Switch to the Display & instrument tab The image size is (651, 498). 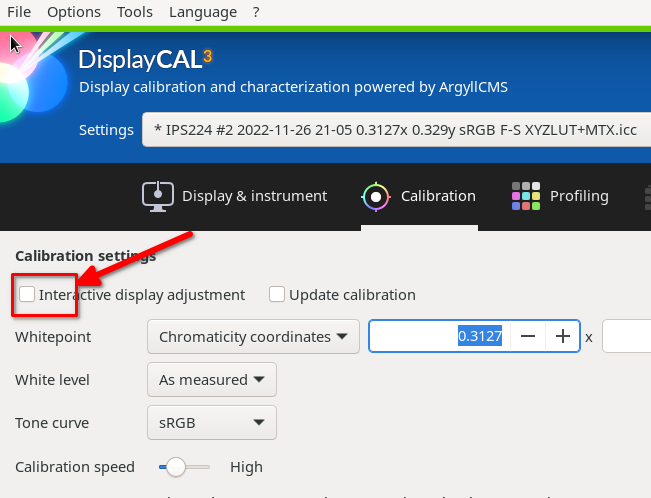(x=234, y=196)
